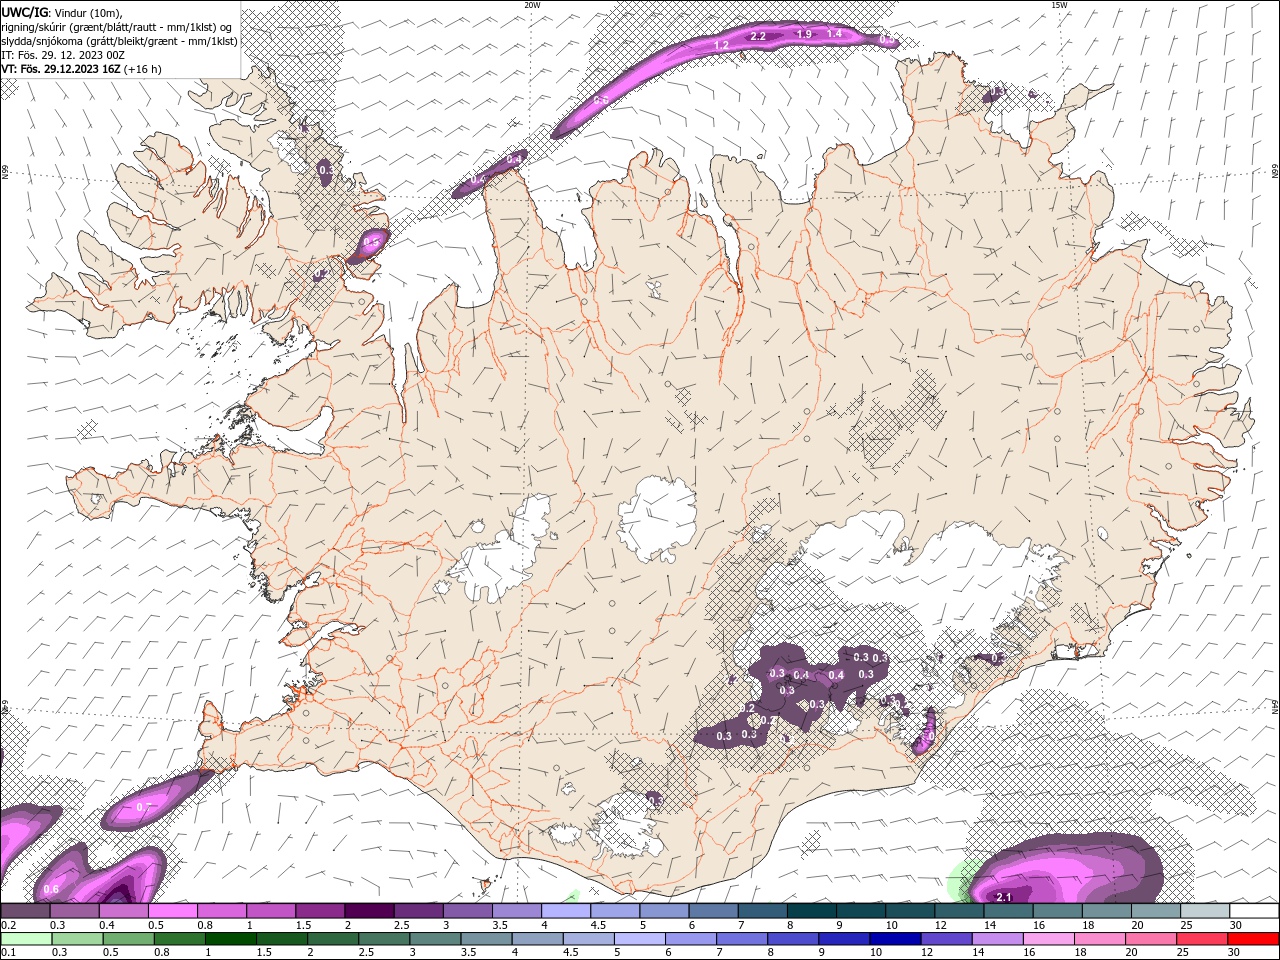This screenshot has height=960, width=1280.
Task: Click the light gray snow swatch between 25 and 30
Action: (1205, 911)
